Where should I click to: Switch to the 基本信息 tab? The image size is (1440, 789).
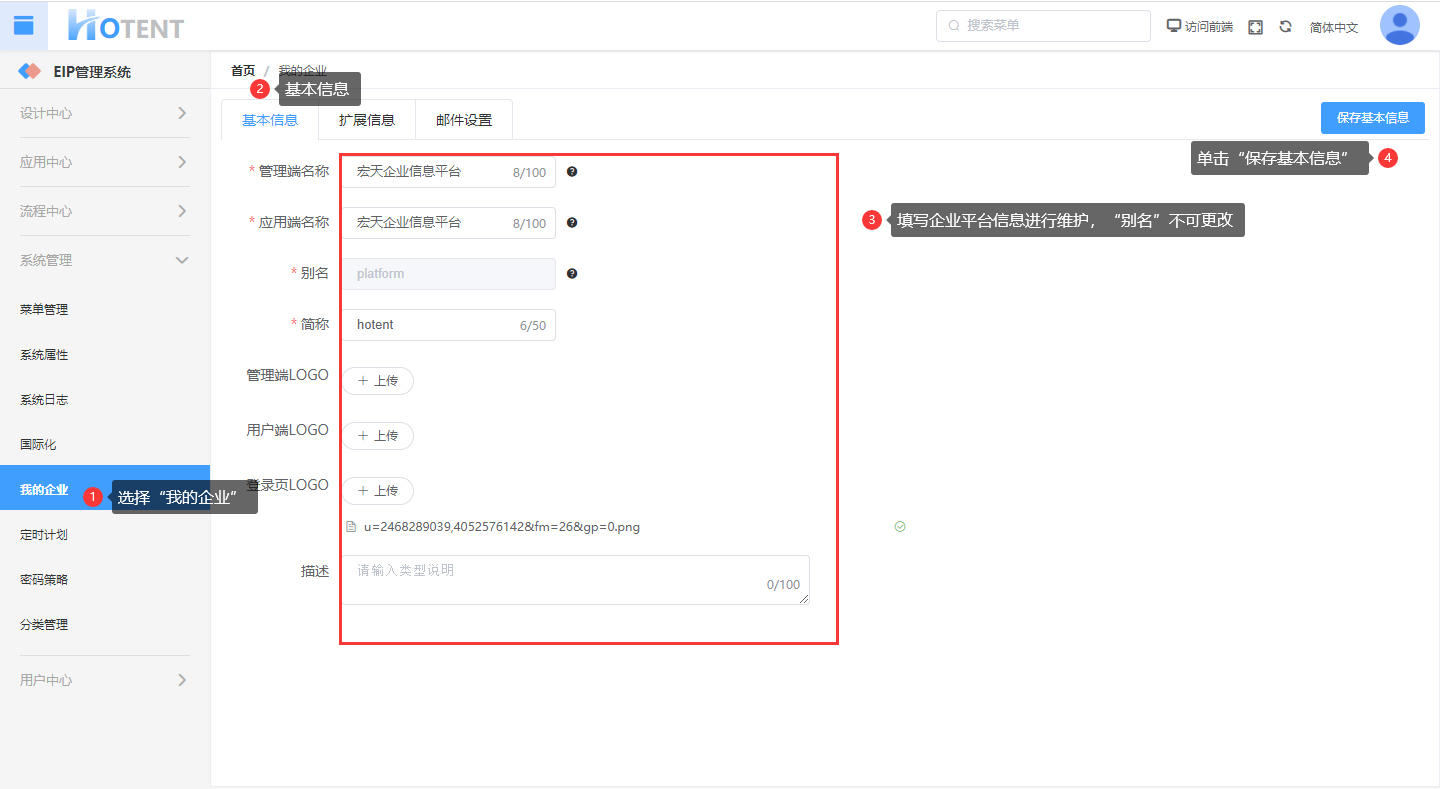[x=270, y=120]
